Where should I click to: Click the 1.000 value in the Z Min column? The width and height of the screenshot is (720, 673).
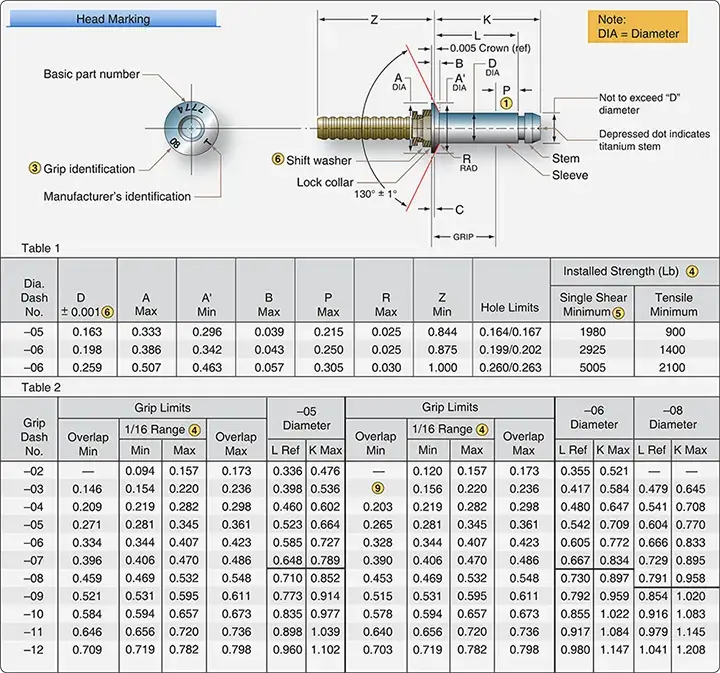[443, 367]
